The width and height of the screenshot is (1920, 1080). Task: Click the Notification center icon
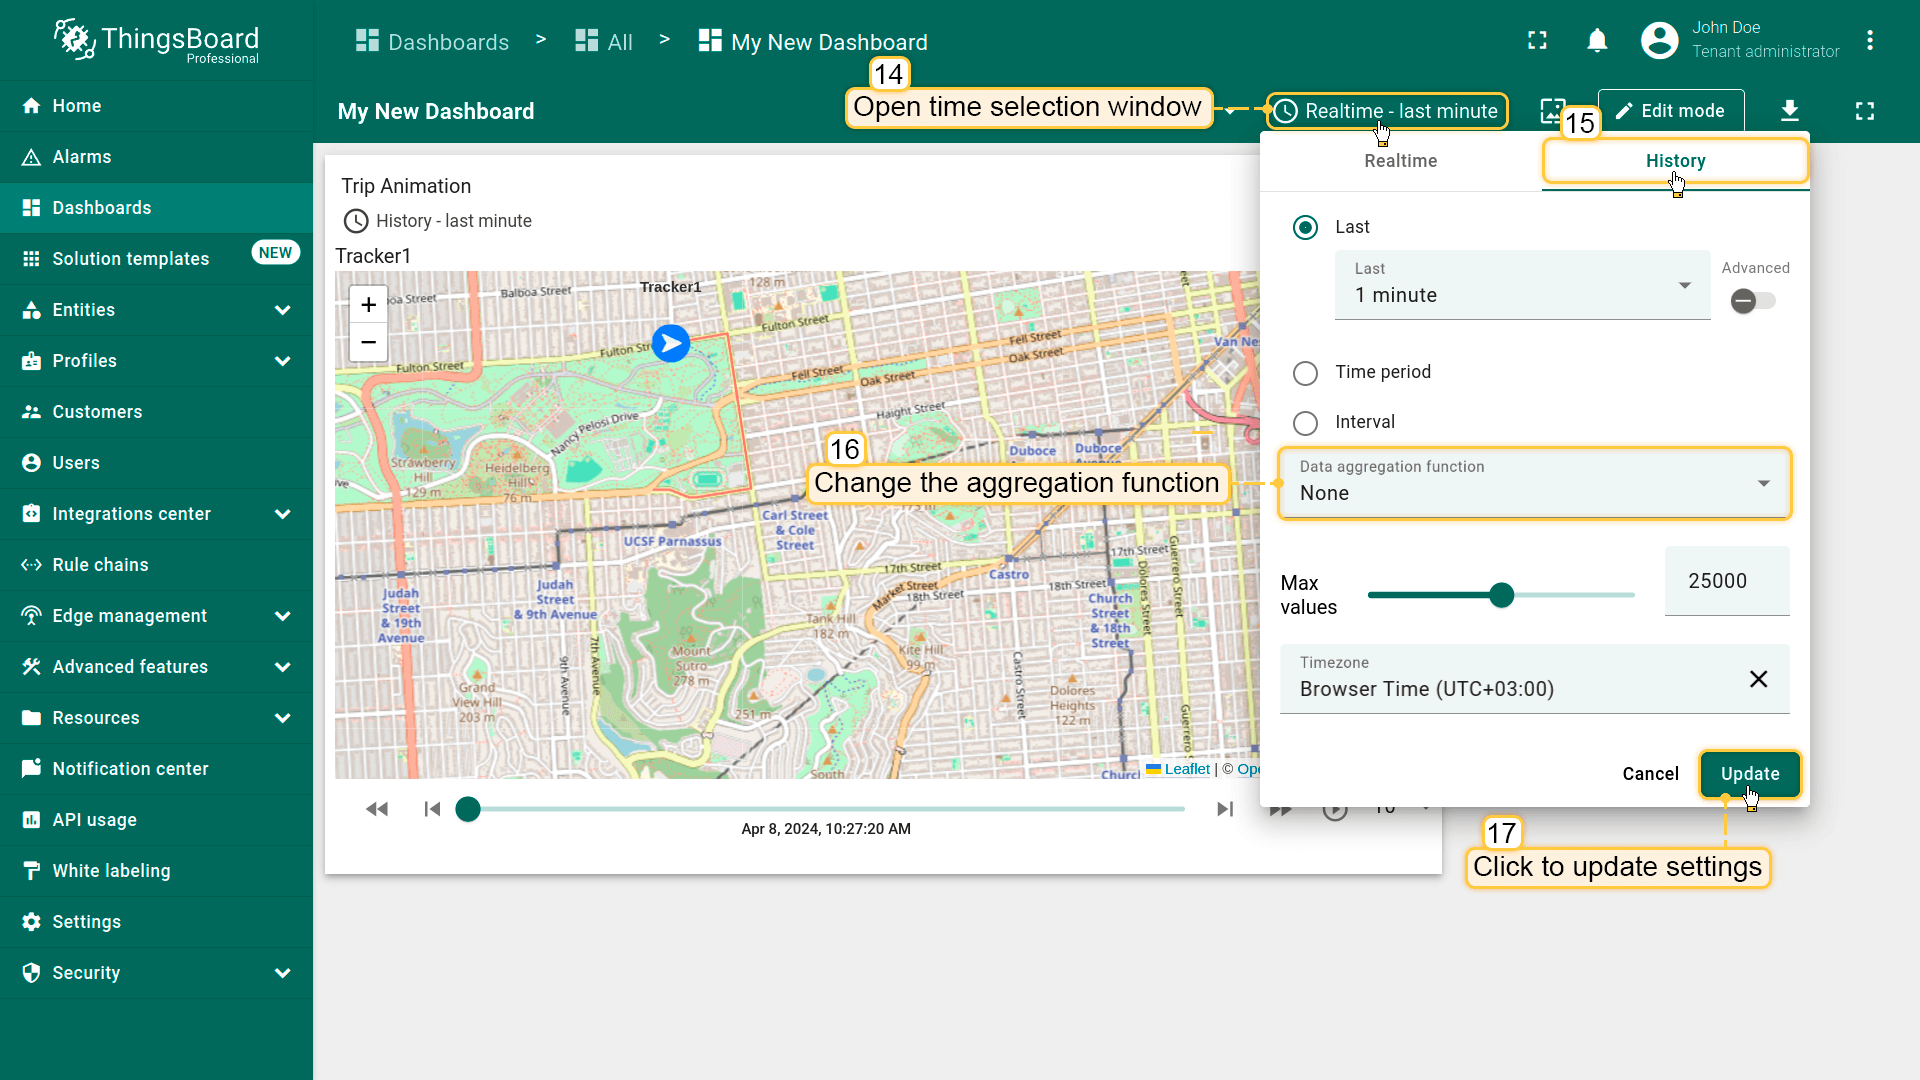(x=31, y=769)
